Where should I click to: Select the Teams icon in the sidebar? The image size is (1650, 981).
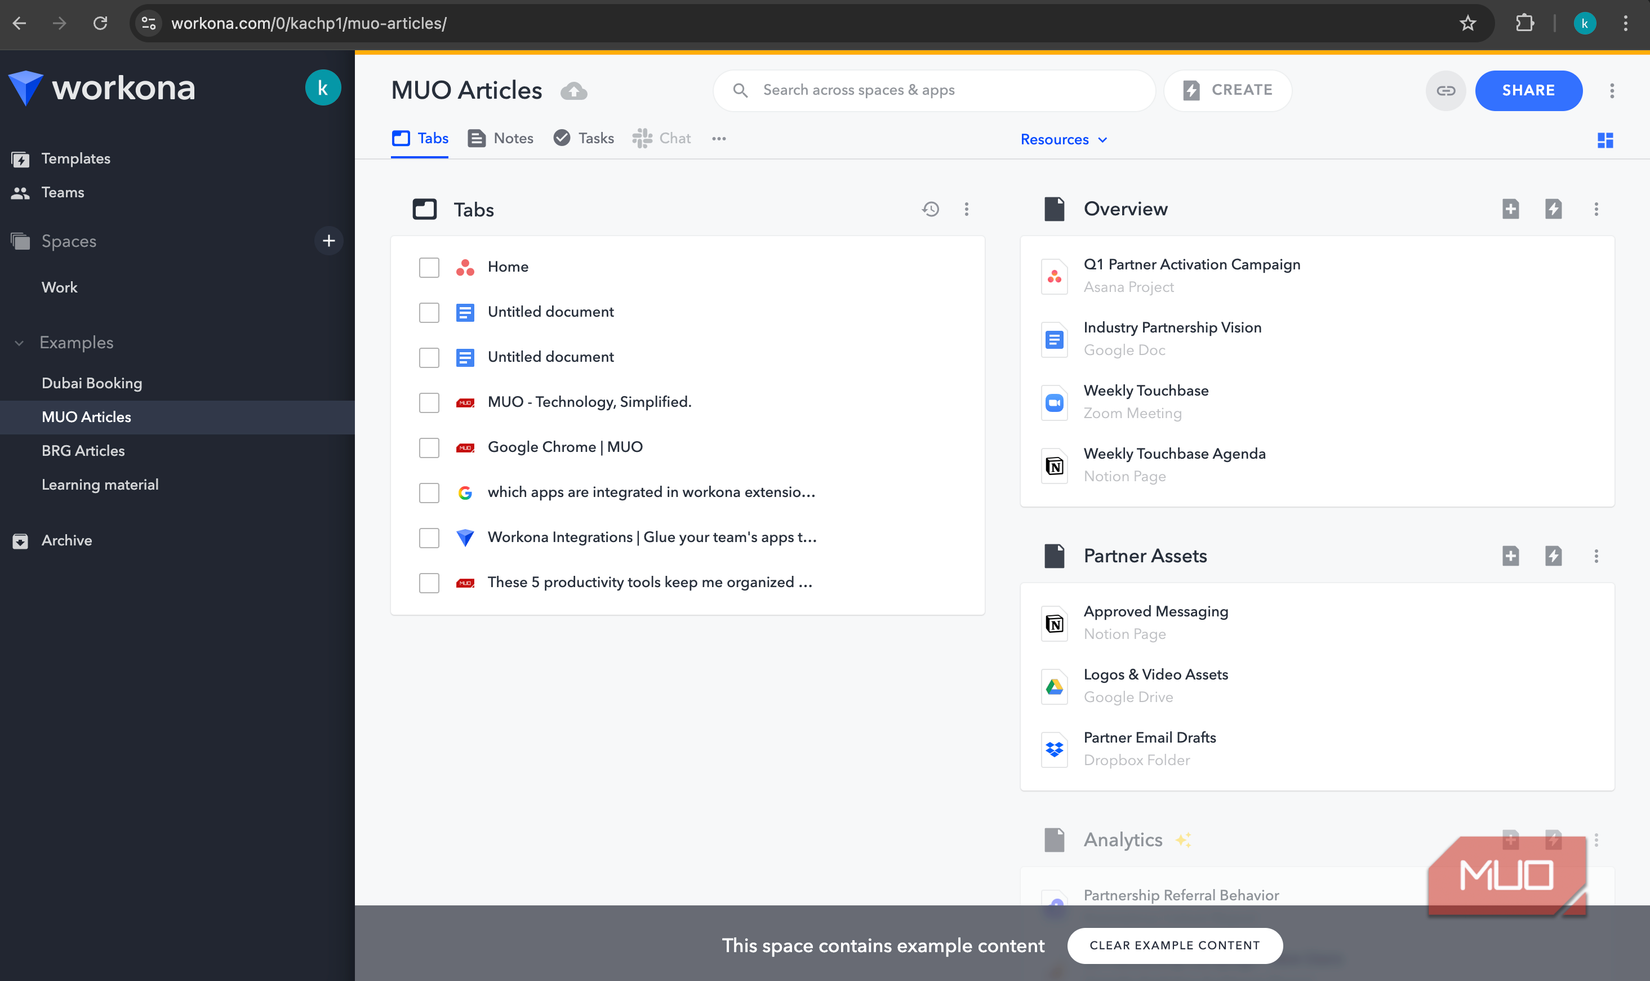pyautogui.click(x=21, y=192)
